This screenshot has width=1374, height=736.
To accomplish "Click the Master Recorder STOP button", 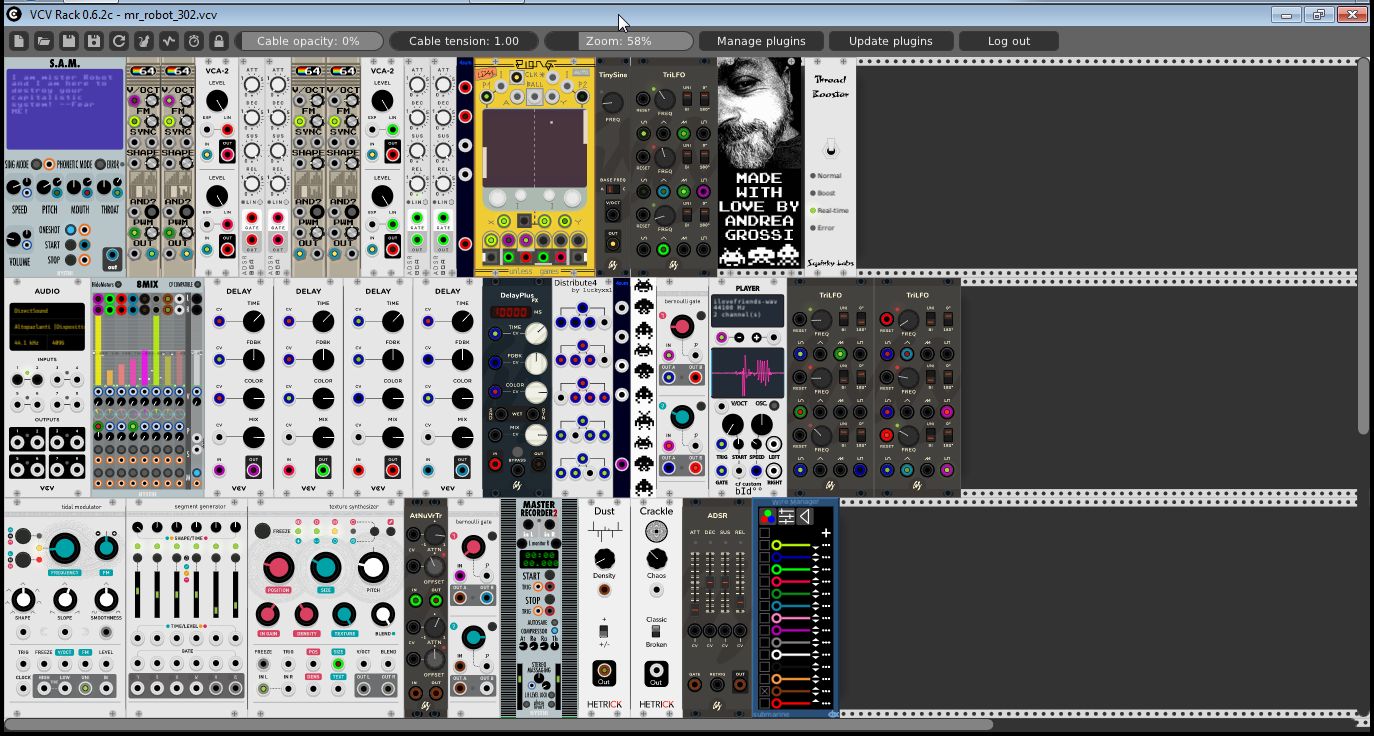I will click(550, 600).
